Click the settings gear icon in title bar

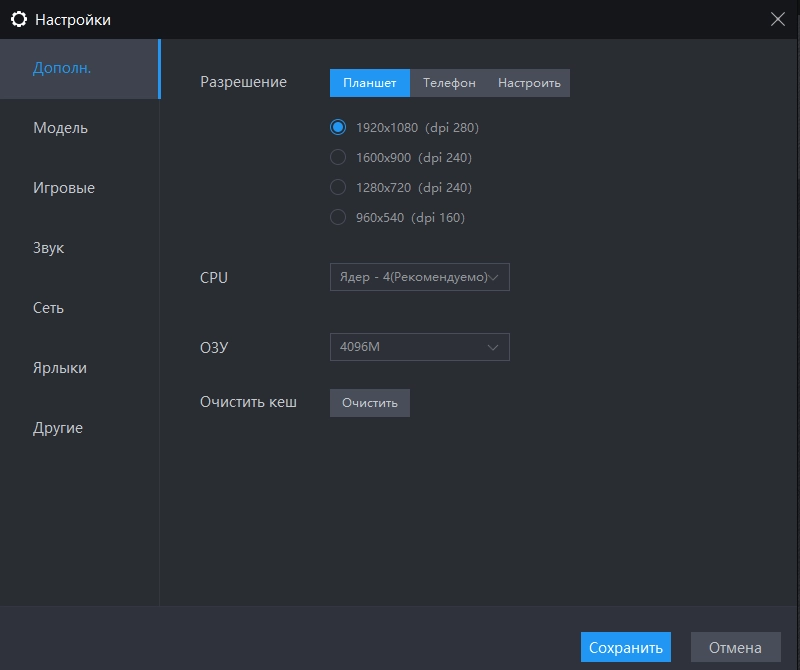click(x=18, y=19)
